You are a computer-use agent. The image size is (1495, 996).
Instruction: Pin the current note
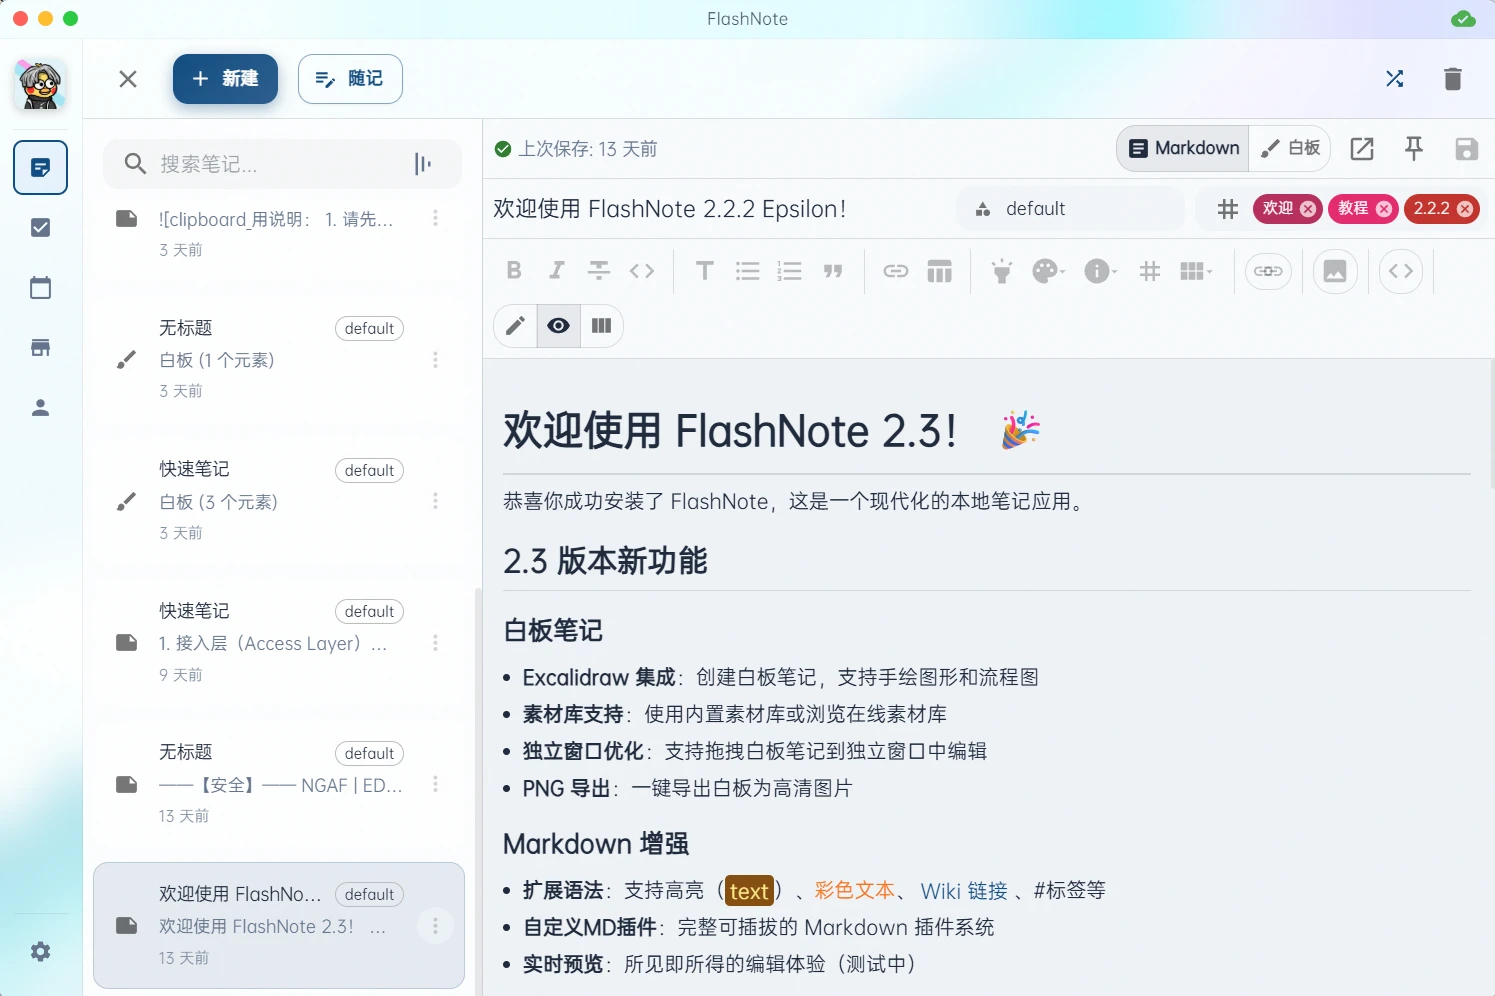(1414, 149)
